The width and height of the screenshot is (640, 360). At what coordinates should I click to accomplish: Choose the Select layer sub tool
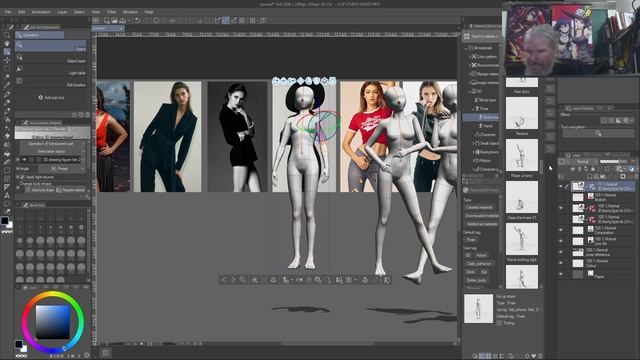point(51,58)
